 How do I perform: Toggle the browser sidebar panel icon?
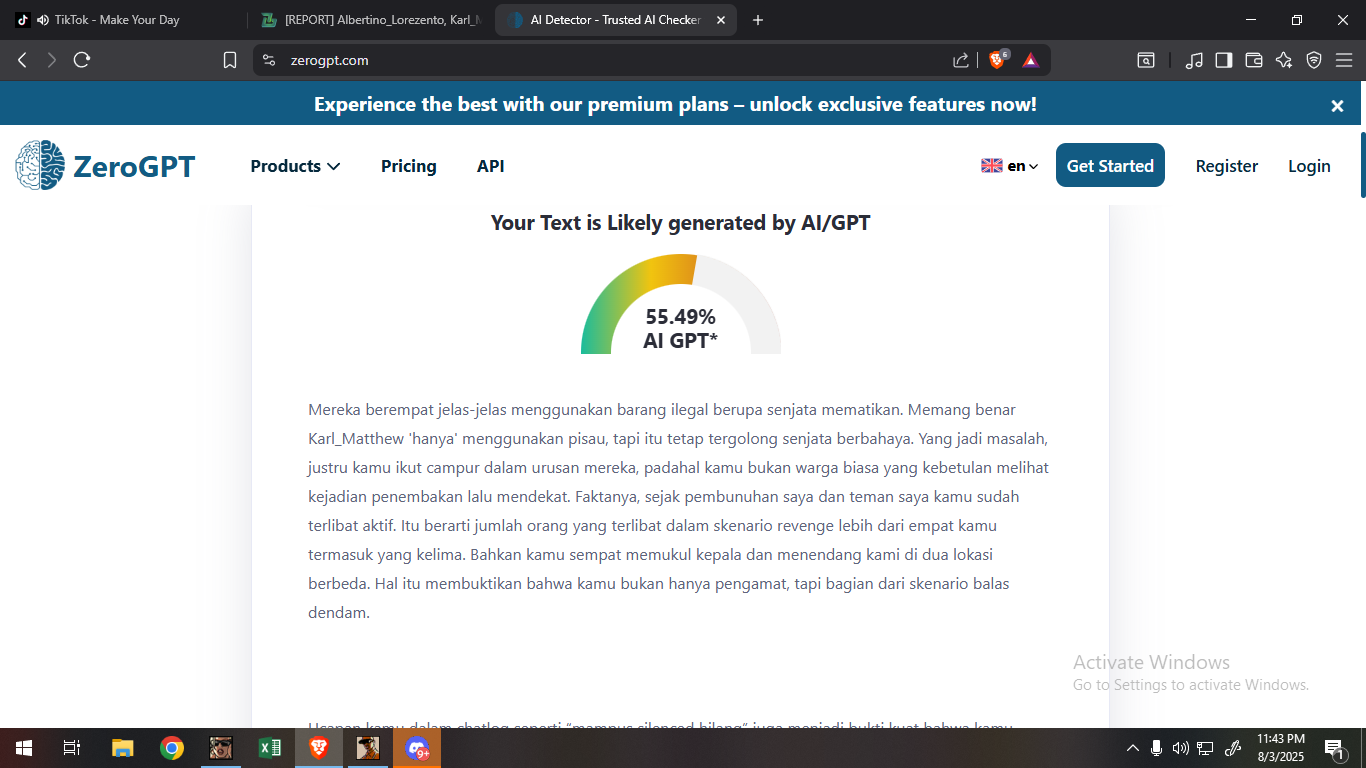pos(1224,60)
